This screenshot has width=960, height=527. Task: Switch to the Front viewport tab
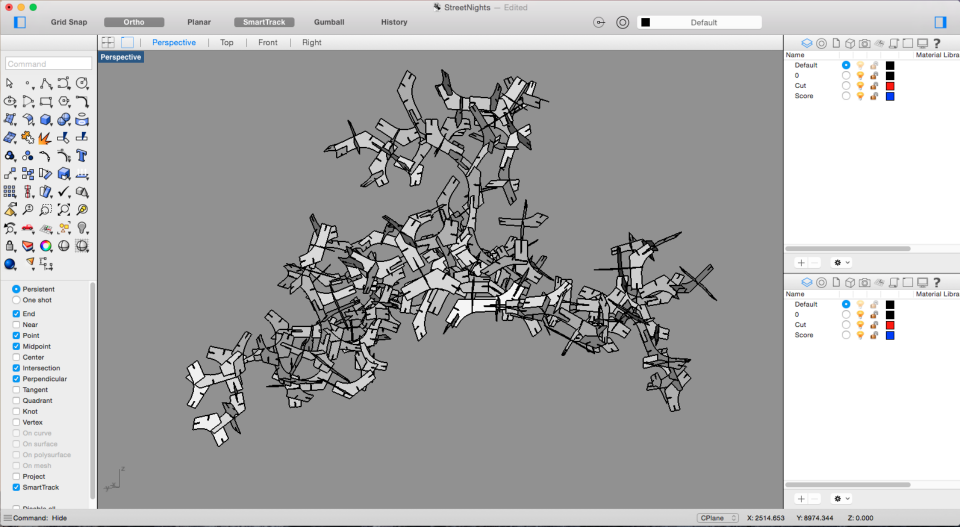(x=267, y=43)
